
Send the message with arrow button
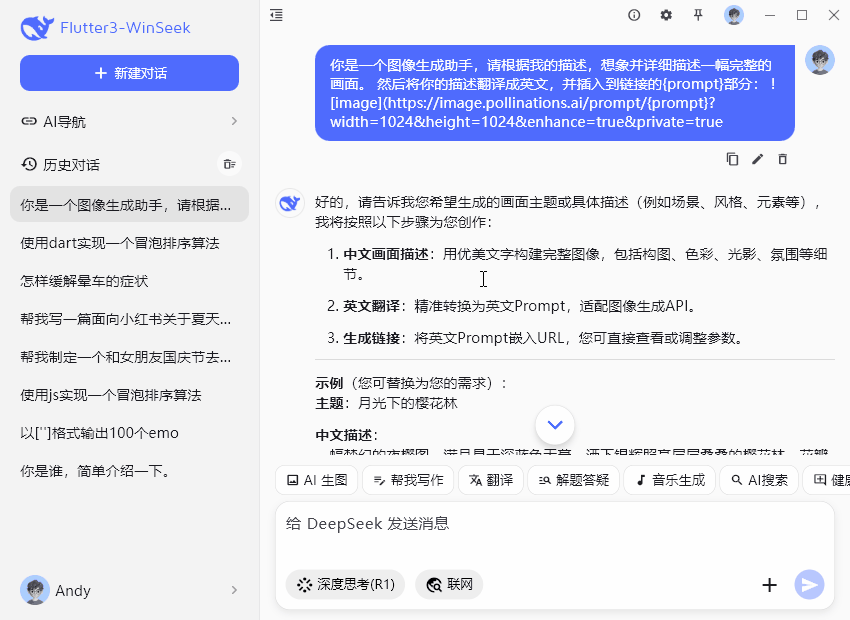pyautogui.click(x=809, y=585)
